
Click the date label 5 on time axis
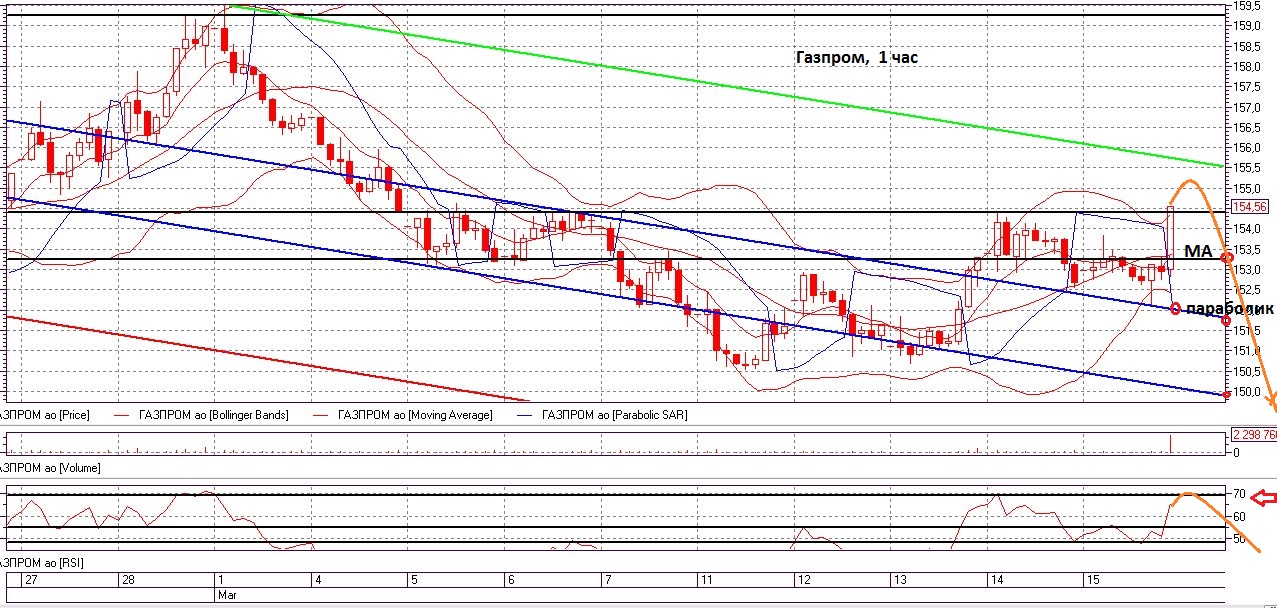pos(413,580)
